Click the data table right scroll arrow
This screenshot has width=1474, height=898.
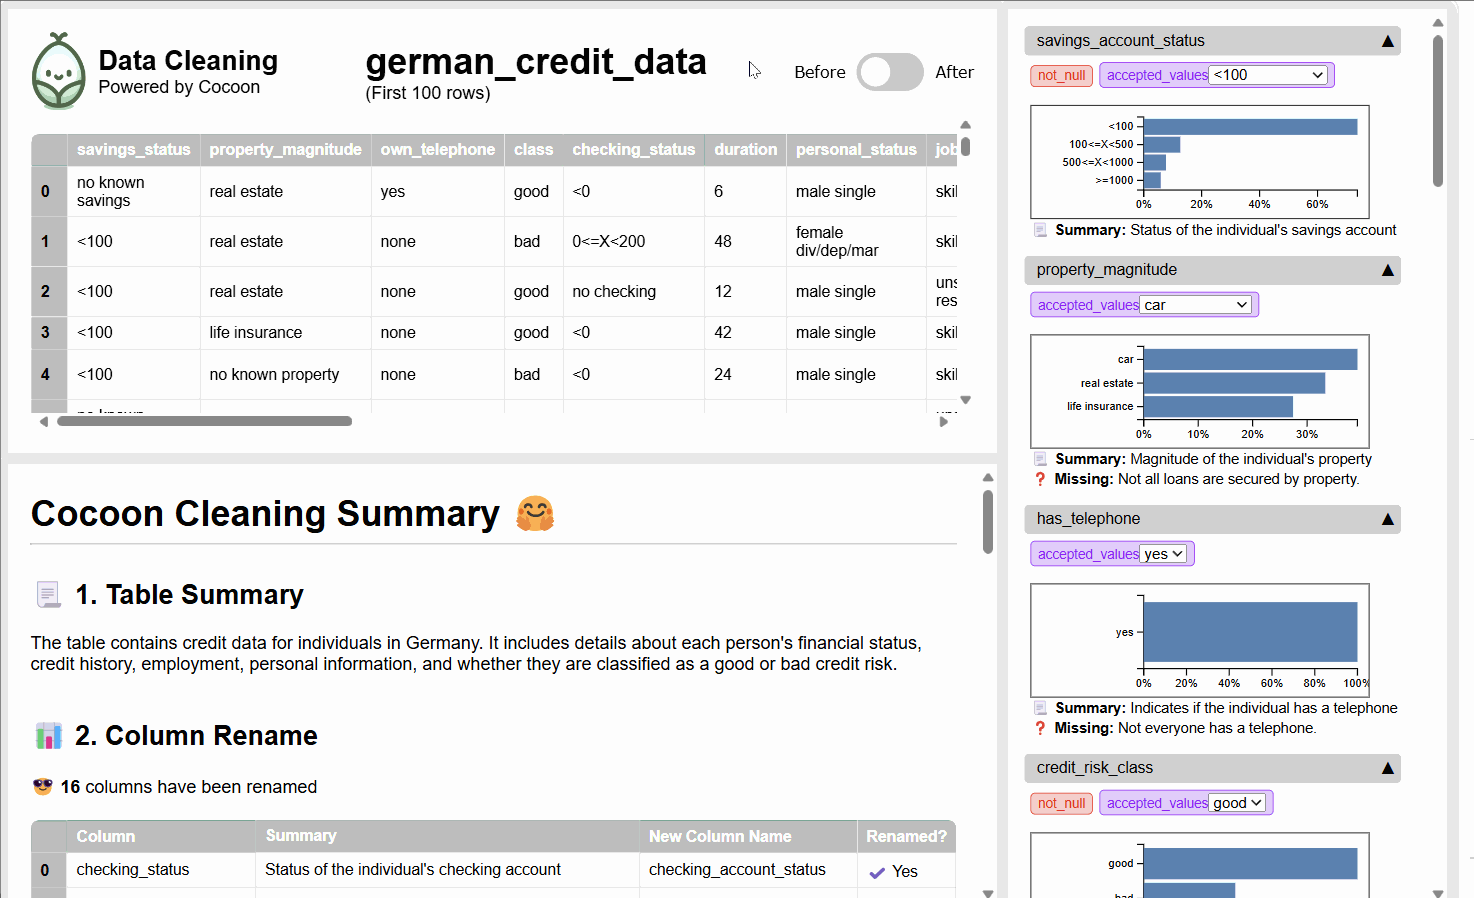pos(943,422)
